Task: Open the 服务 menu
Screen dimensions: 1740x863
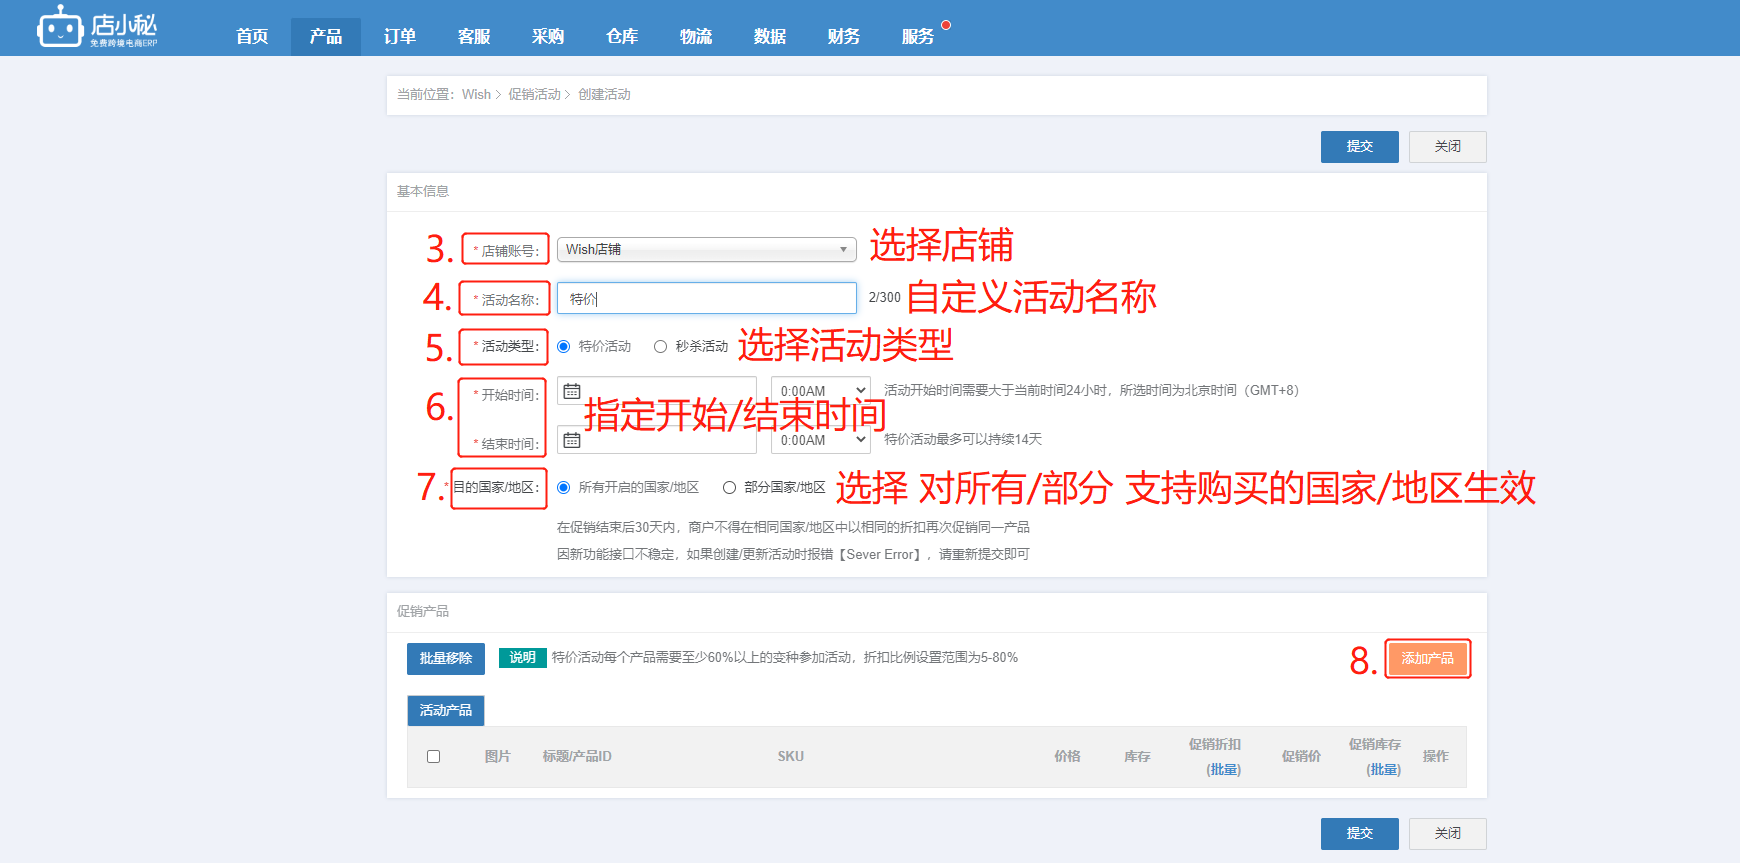Action: coord(918,37)
